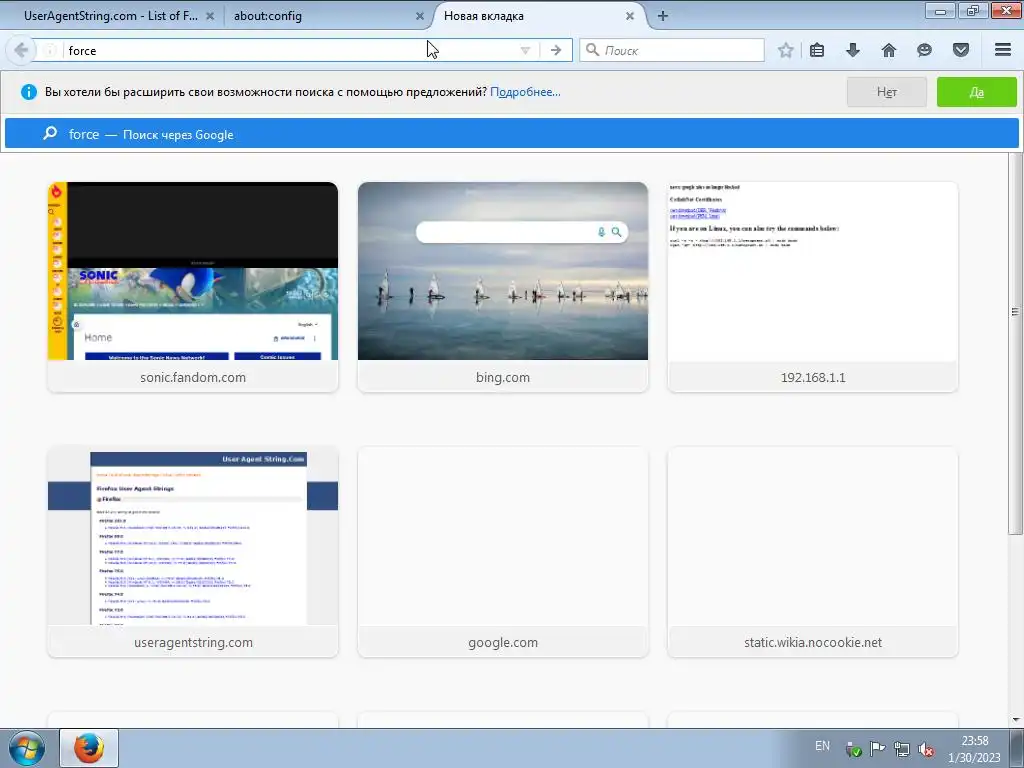1024x768 pixels.
Task: Click the site identity info icon in address bar
Action: point(50,50)
